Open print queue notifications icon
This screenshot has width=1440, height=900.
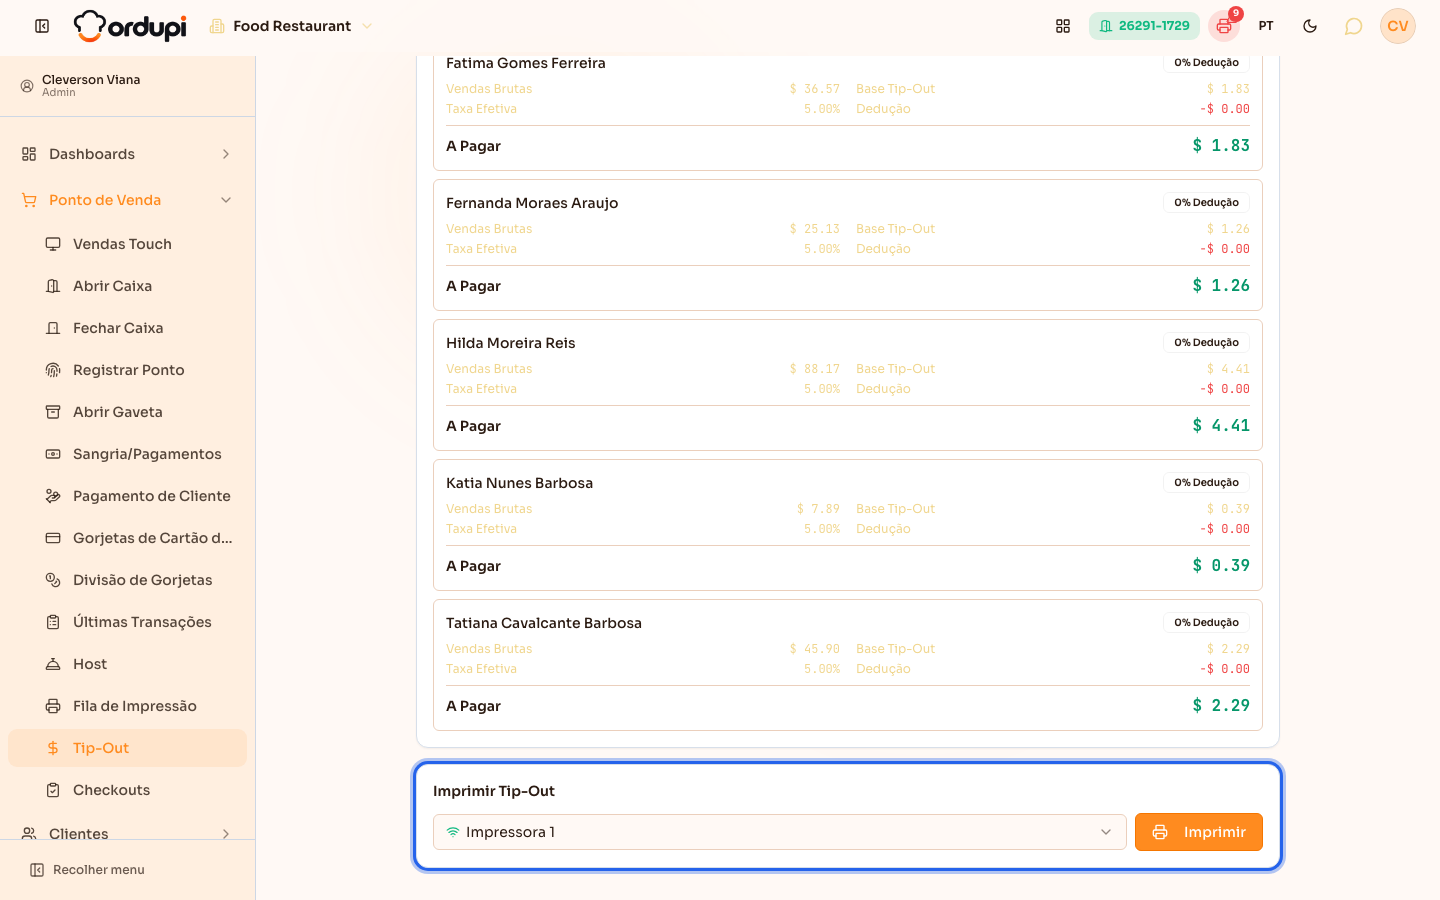click(x=1224, y=26)
